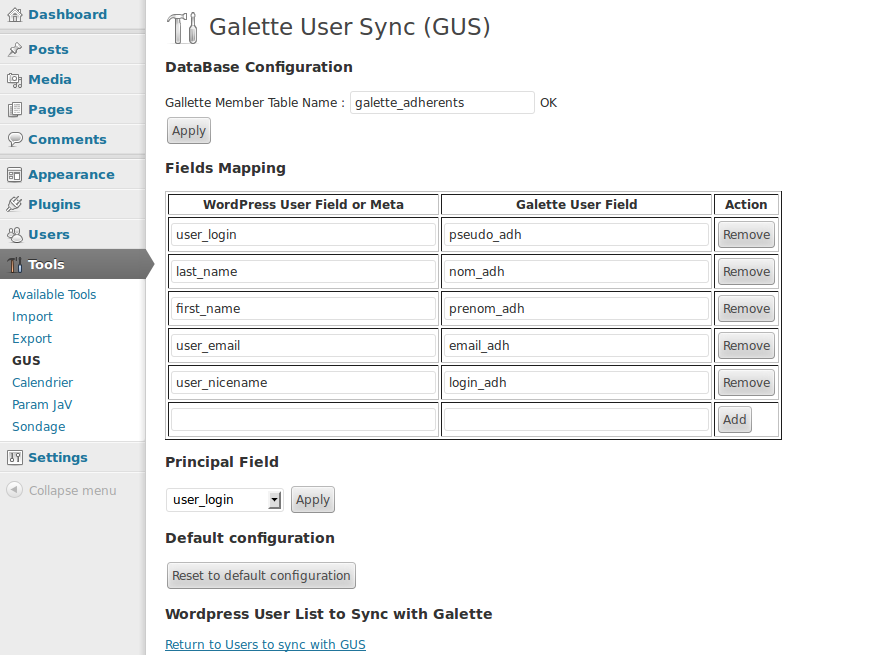Open the Param JaV submenu link
Screen dimensions: 895x655
coord(42,405)
